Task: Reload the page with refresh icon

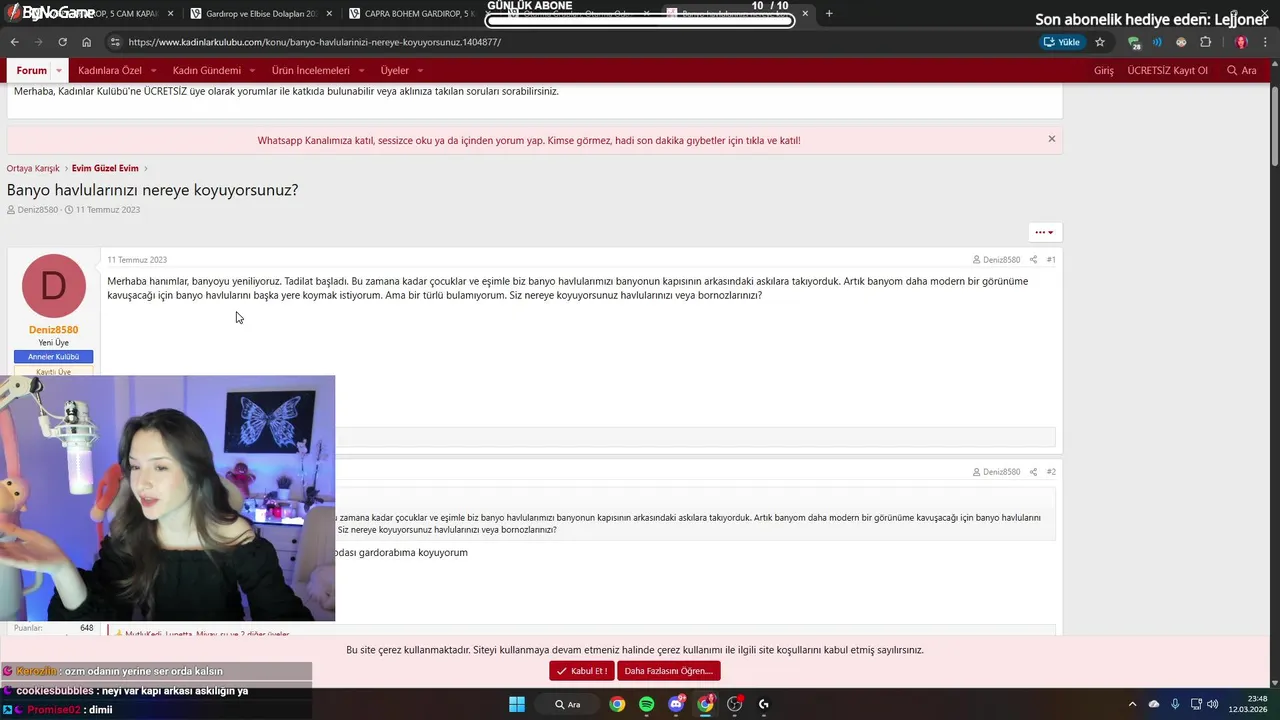Action: point(62,42)
